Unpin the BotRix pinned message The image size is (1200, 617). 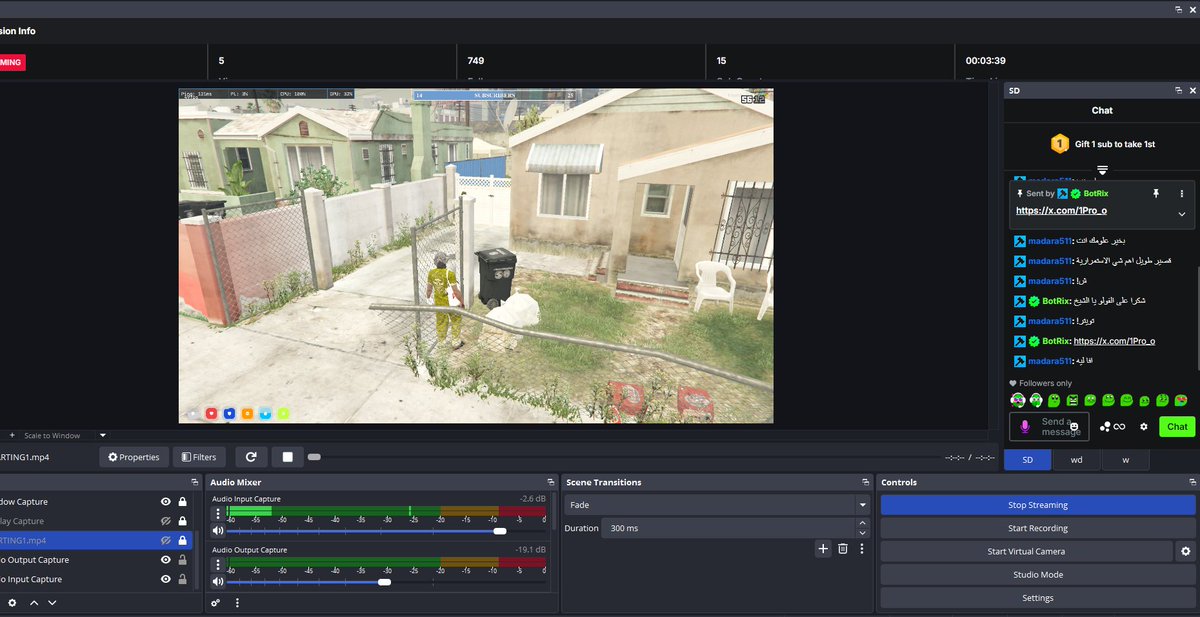(1156, 193)
